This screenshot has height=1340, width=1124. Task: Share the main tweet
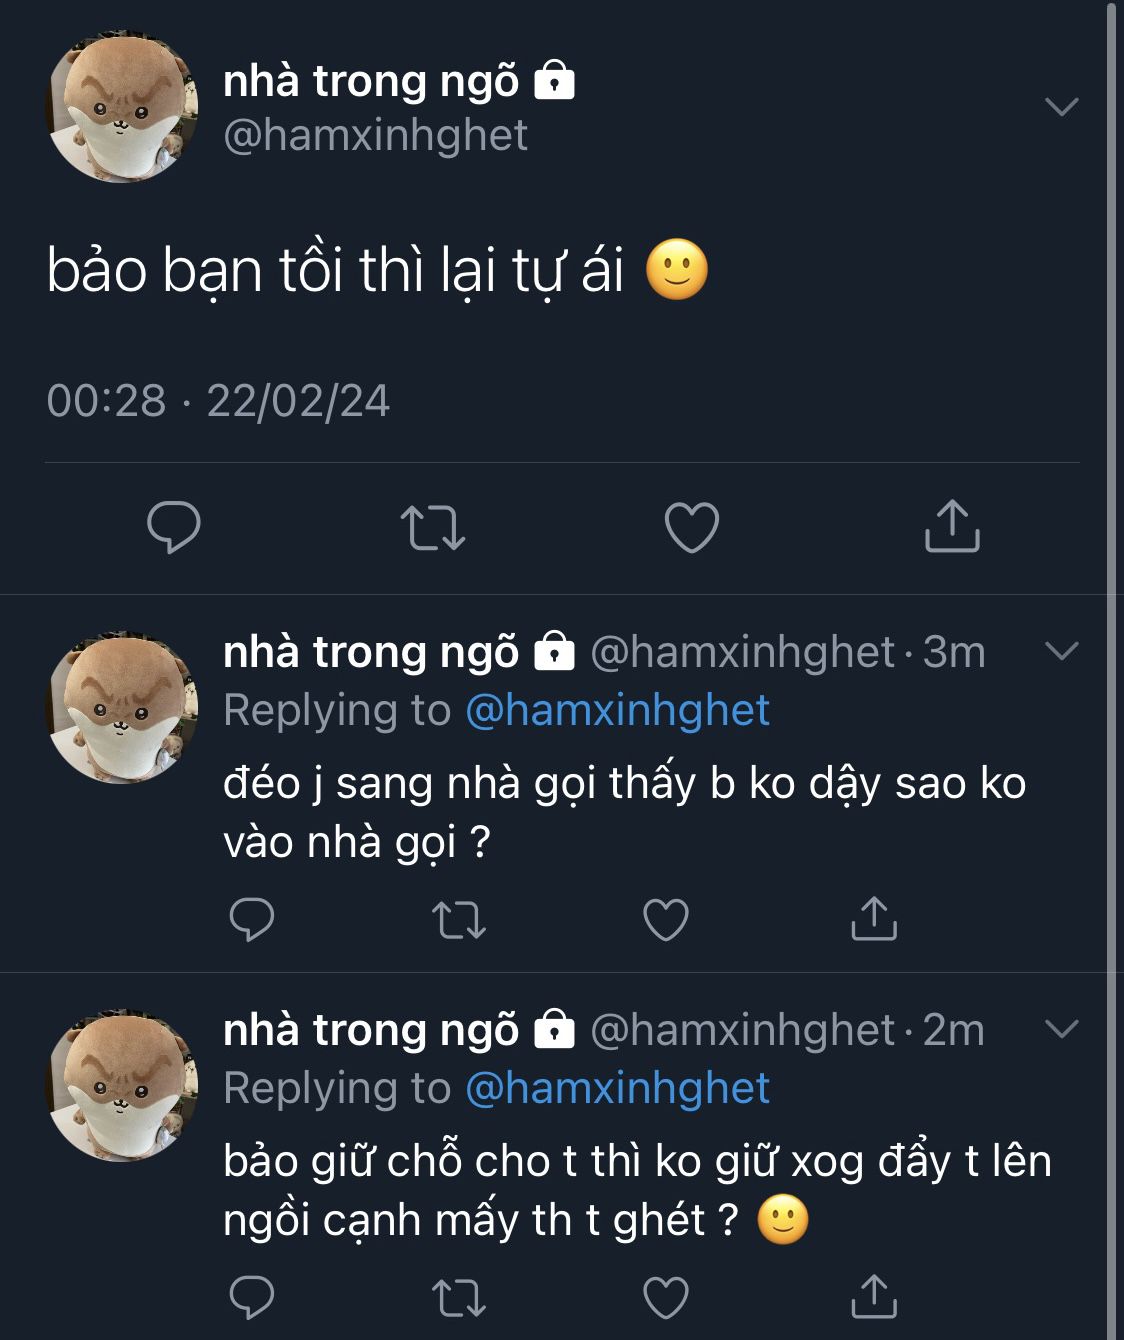pyautogui.click(x=951, y=526)
